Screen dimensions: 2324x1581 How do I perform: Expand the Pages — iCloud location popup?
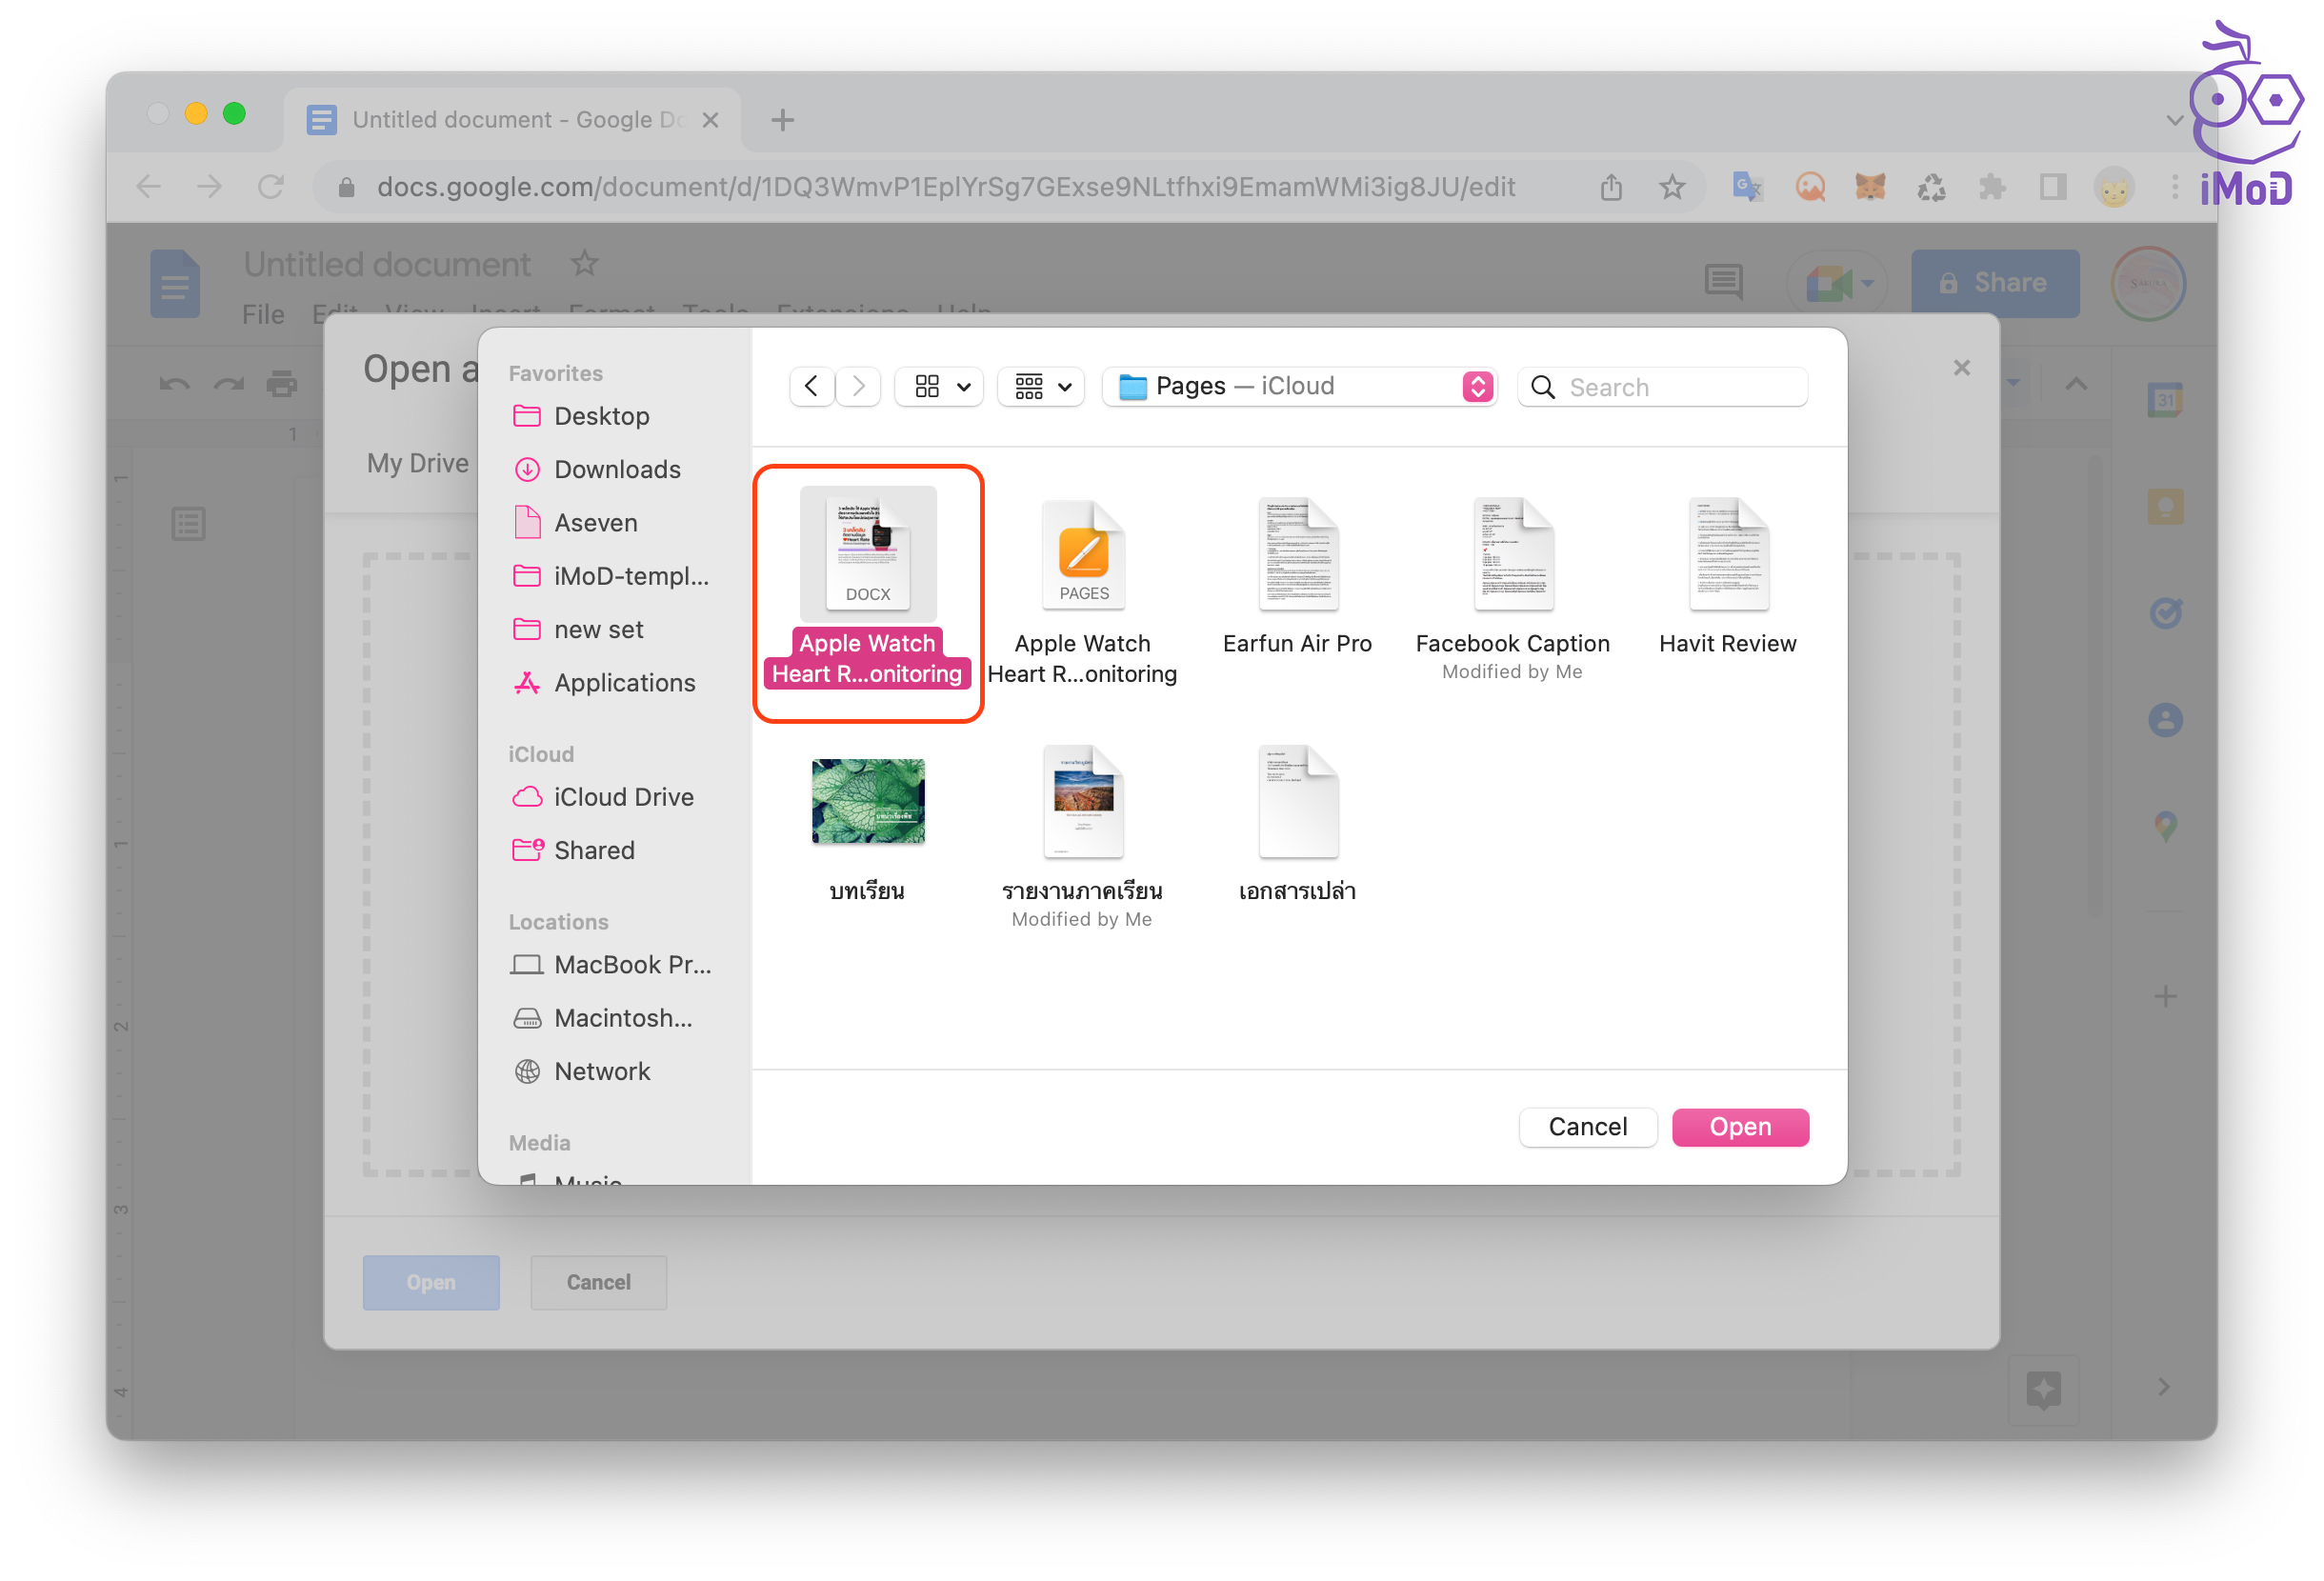[1299, 386]
